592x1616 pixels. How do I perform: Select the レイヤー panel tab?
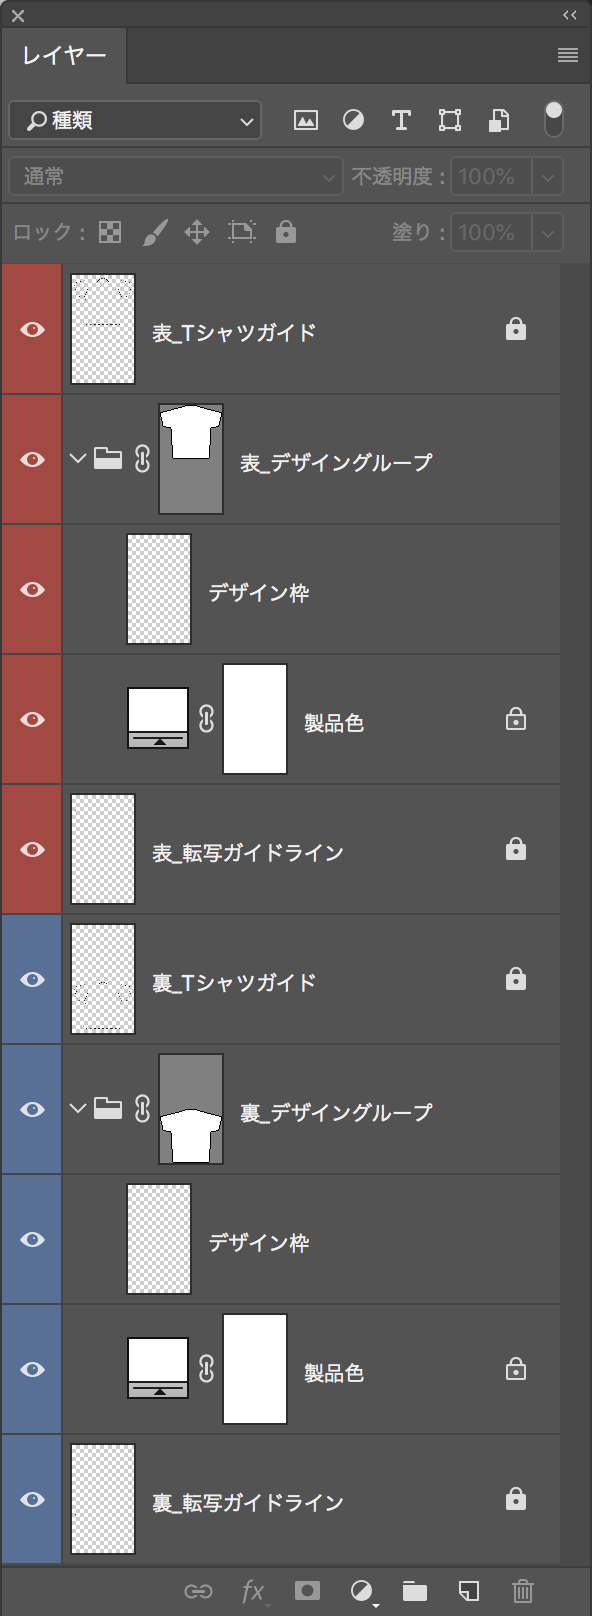[x=64, y=56]
